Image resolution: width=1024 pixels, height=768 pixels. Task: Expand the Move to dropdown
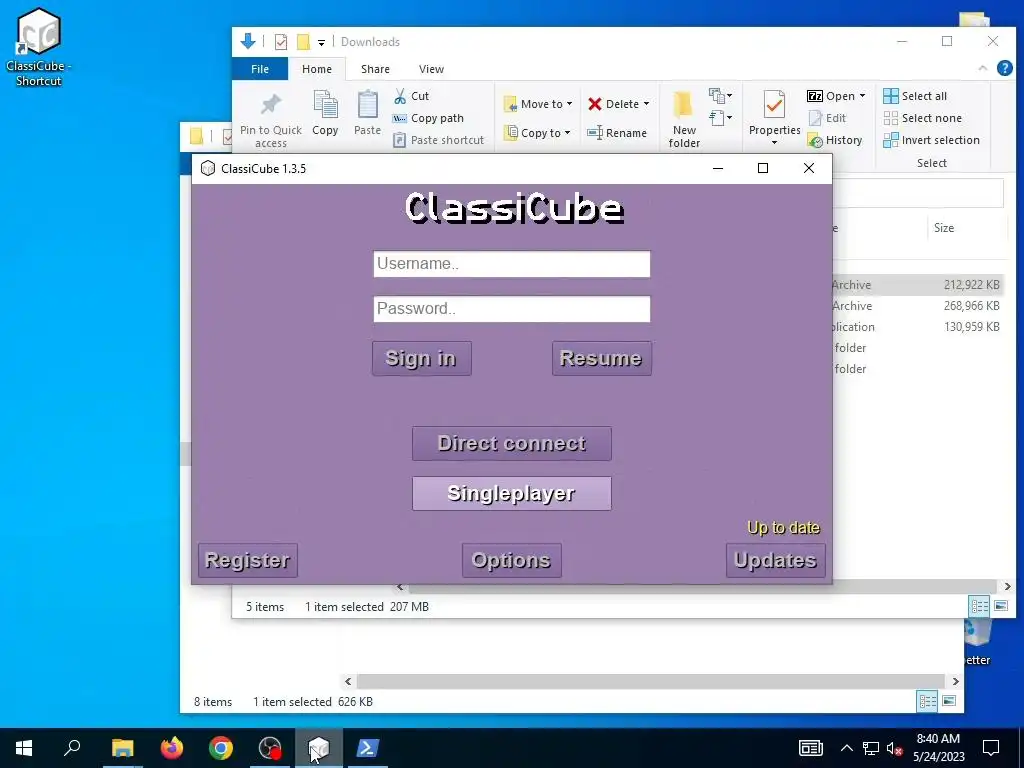(x=569, y=104)
